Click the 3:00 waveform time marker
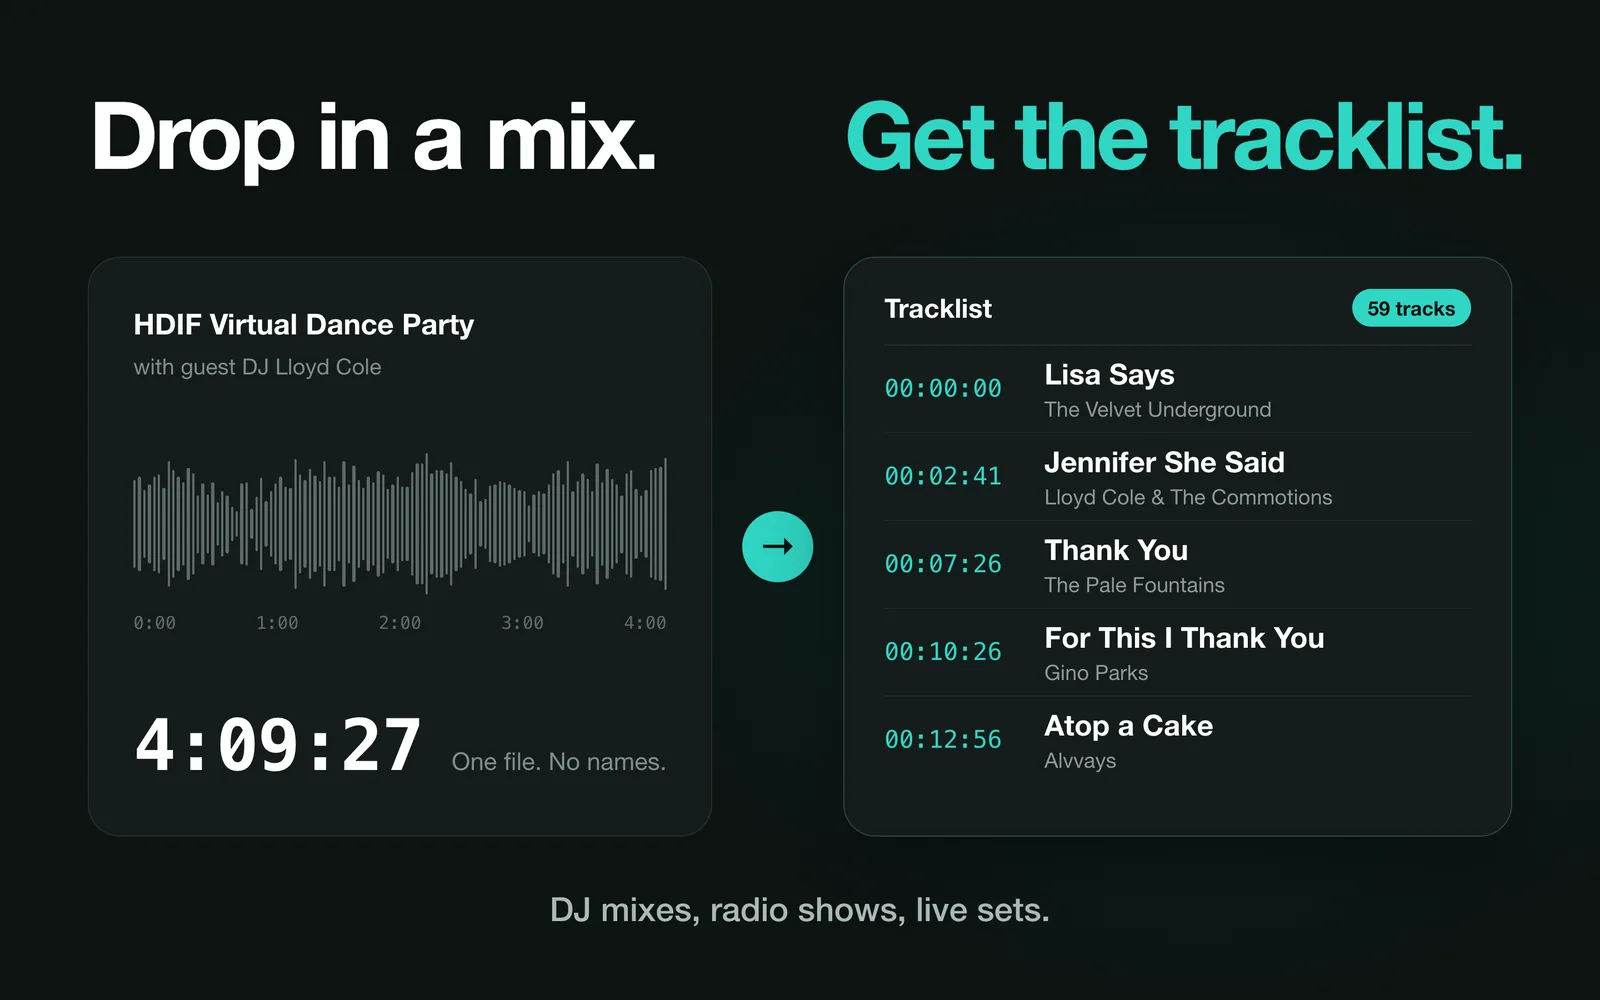1600x1000 pixels. (522, 623)
